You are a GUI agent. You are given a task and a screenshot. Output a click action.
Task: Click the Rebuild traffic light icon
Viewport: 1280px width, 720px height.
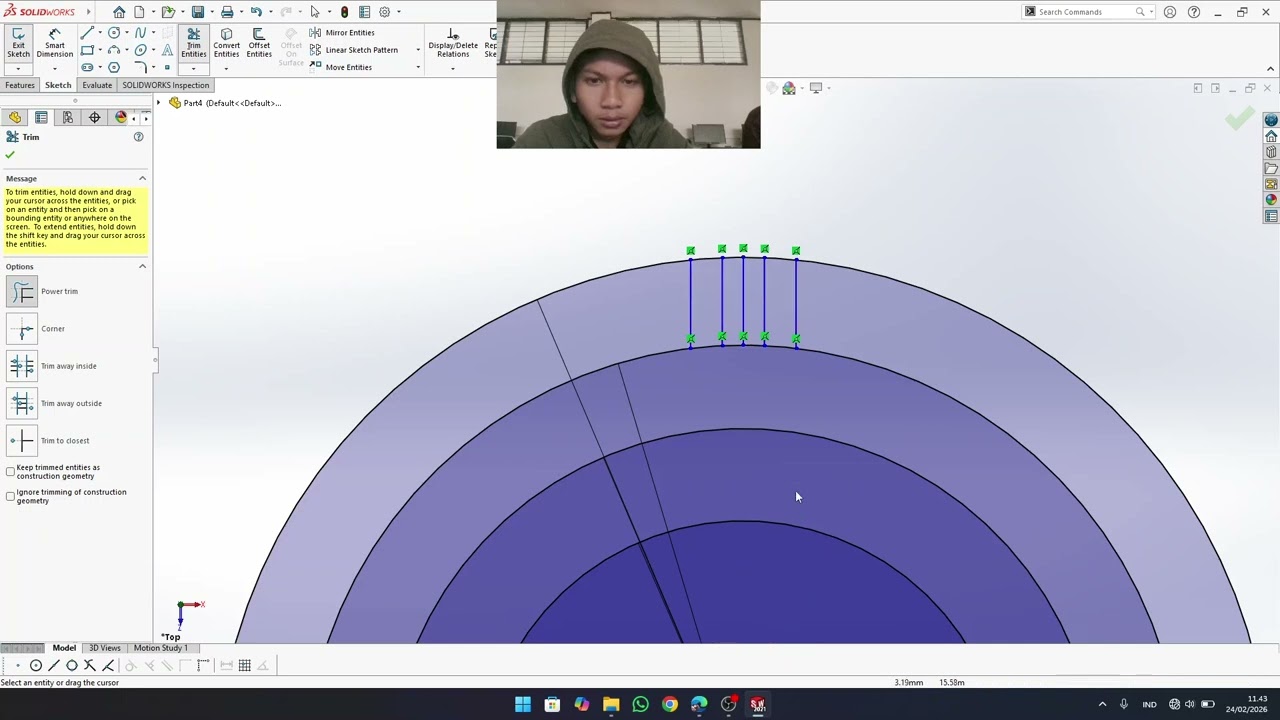tap(344, 12)
